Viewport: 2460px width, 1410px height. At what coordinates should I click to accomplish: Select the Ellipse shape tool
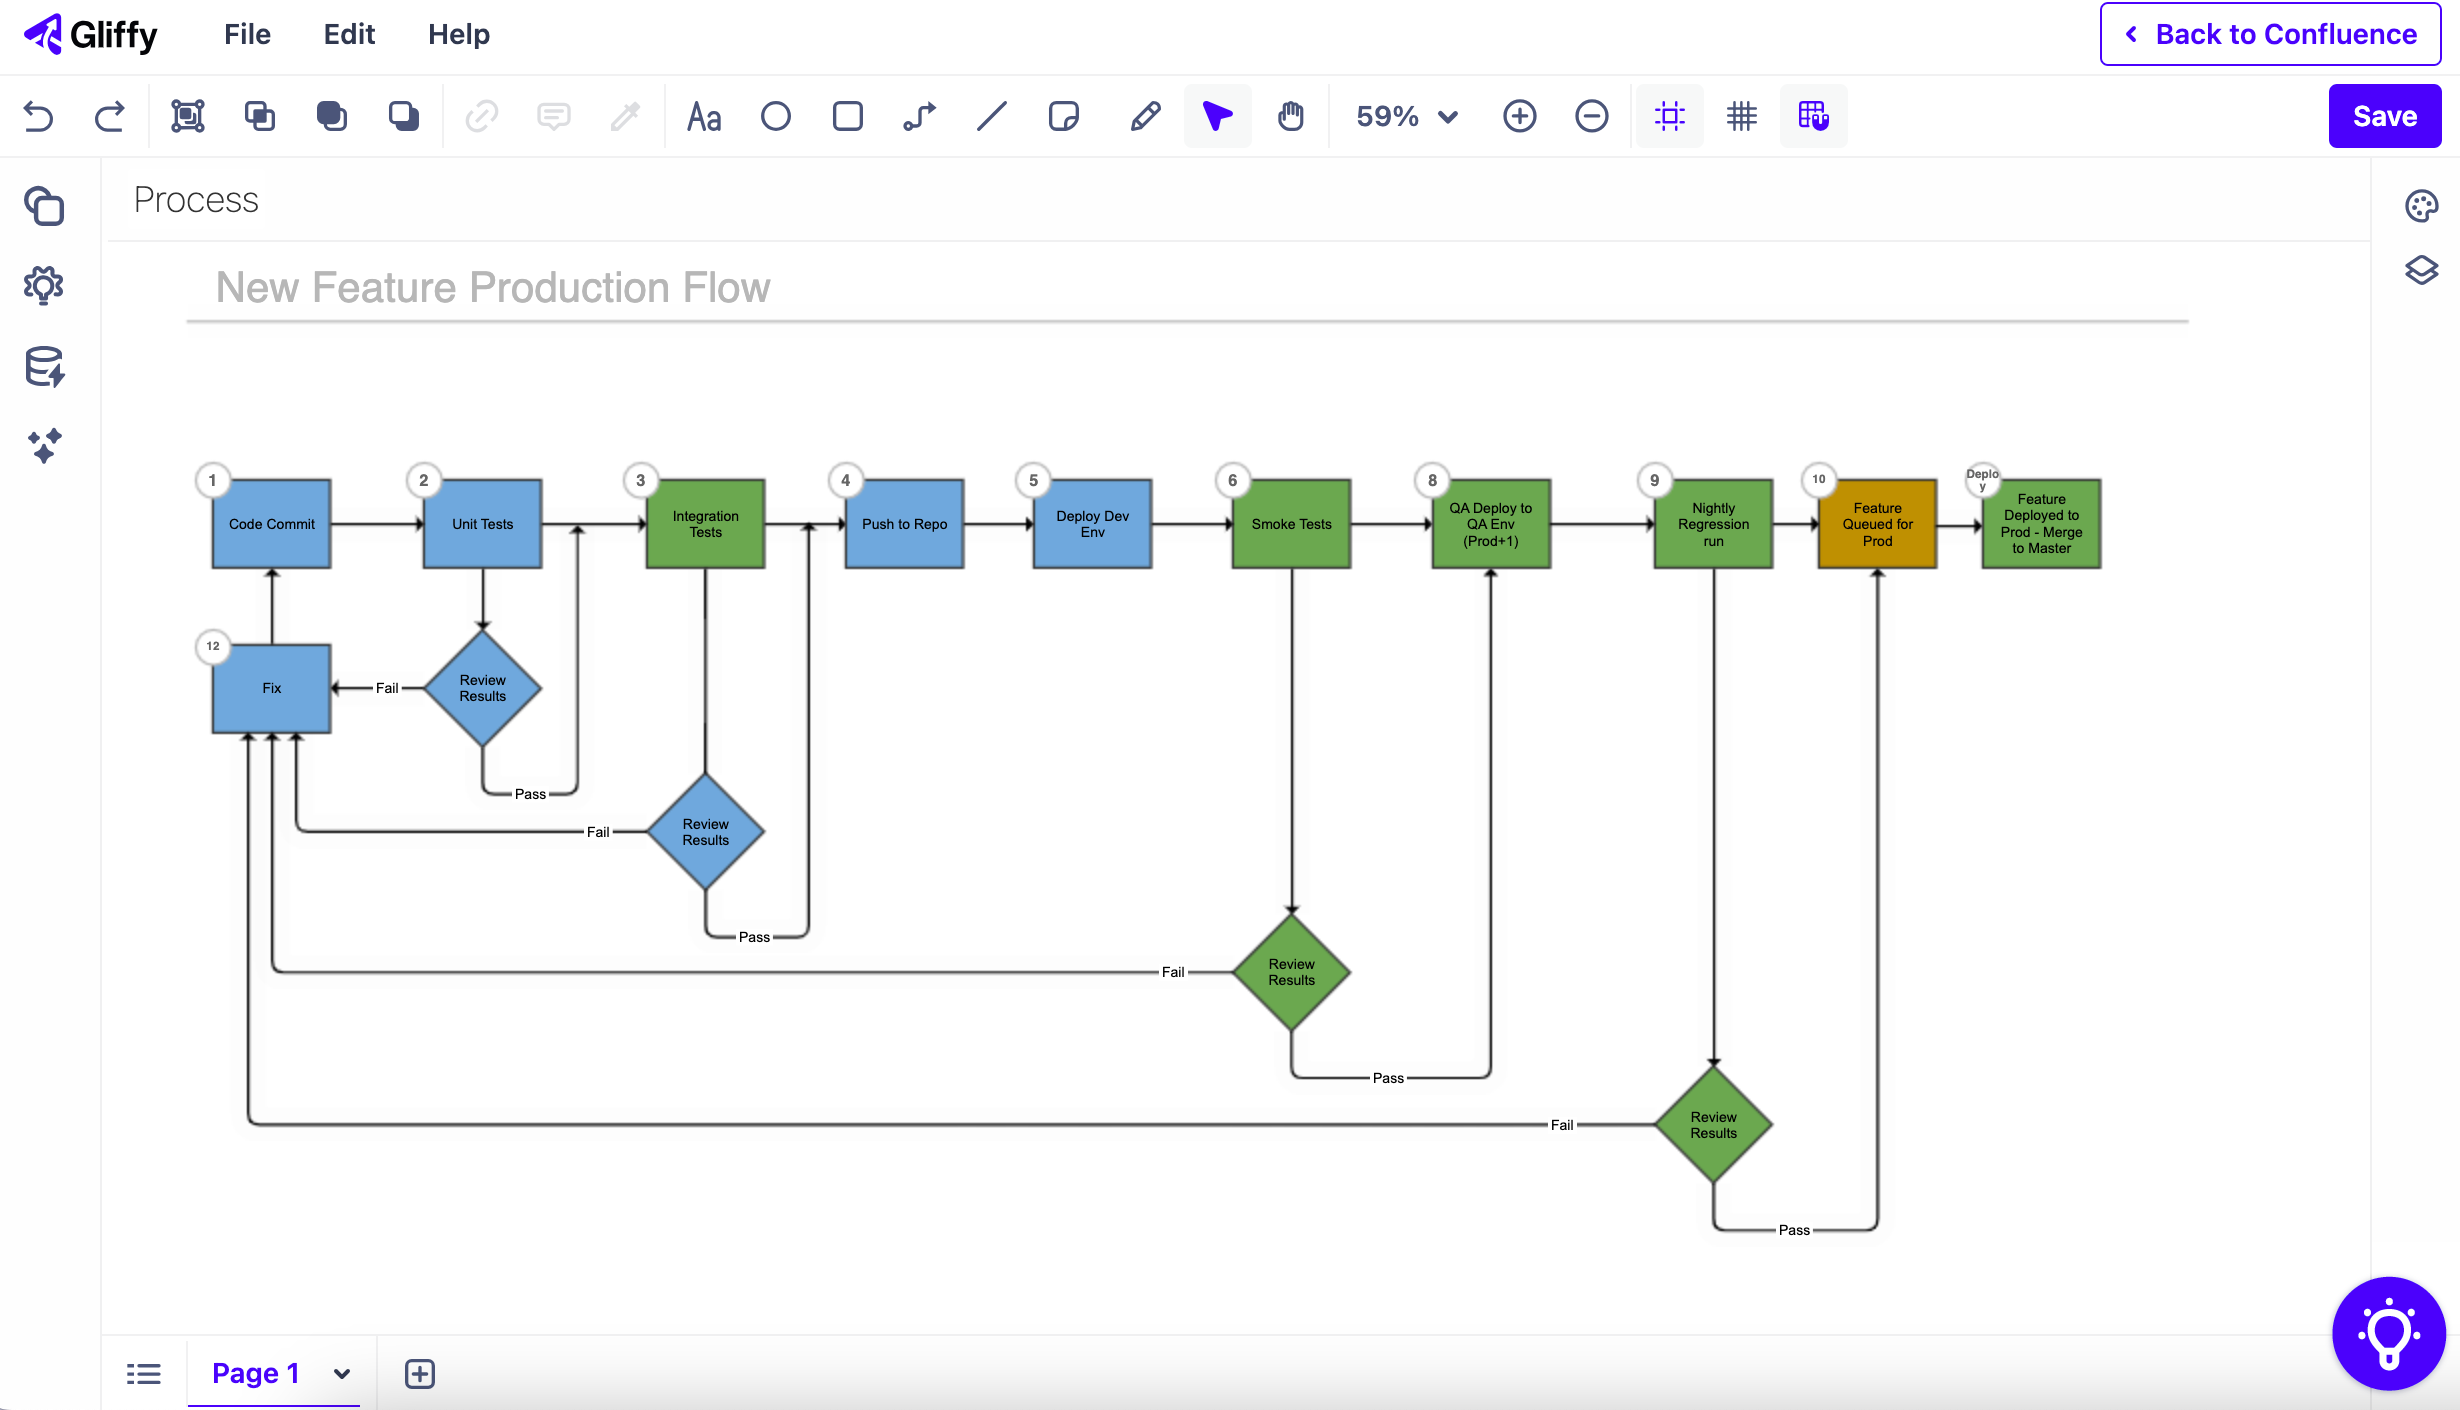click(x=776, y=116)
